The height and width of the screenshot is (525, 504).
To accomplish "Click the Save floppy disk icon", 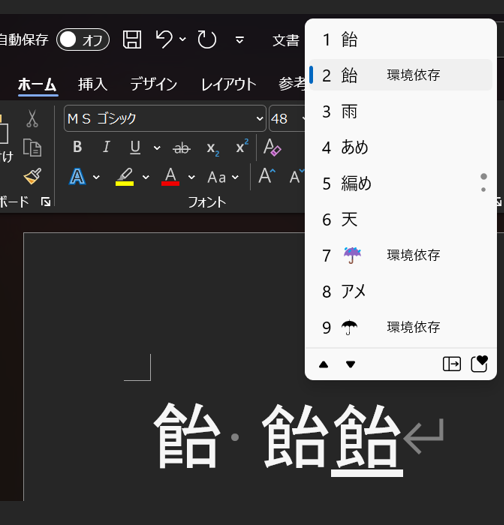I will click(x=132, y=40).
